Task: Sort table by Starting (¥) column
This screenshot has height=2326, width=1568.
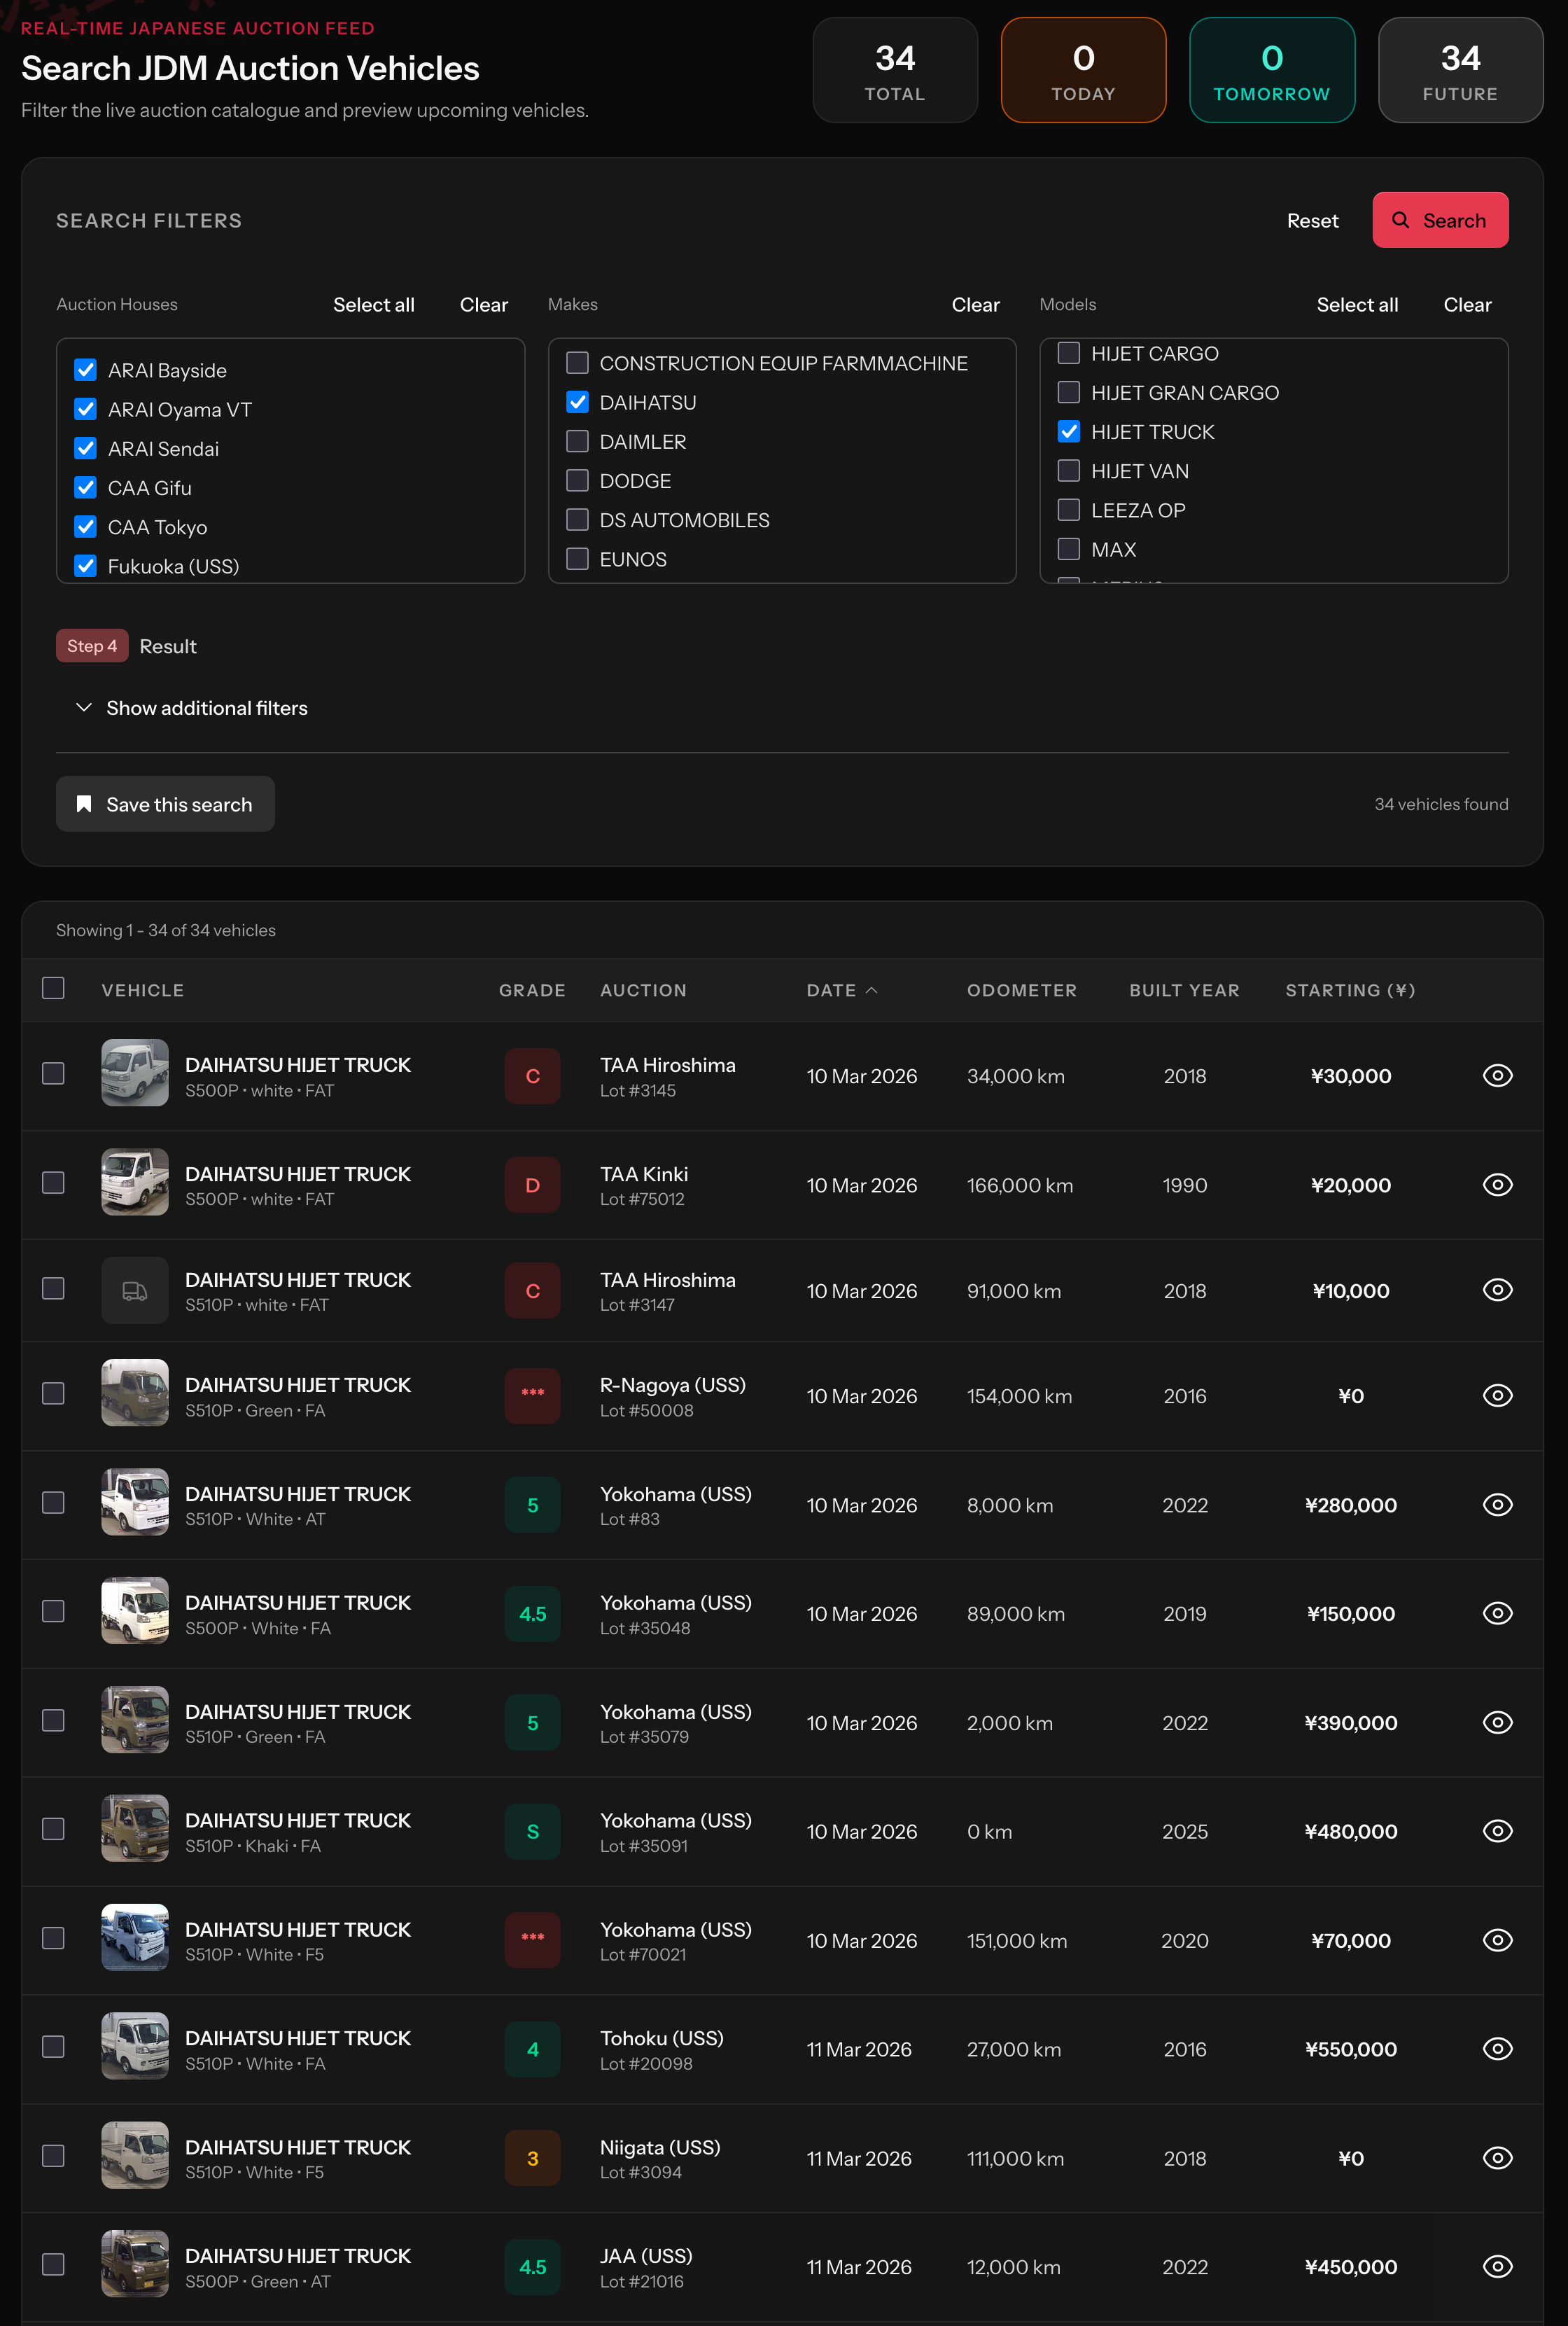Action: pos(1350,990)
